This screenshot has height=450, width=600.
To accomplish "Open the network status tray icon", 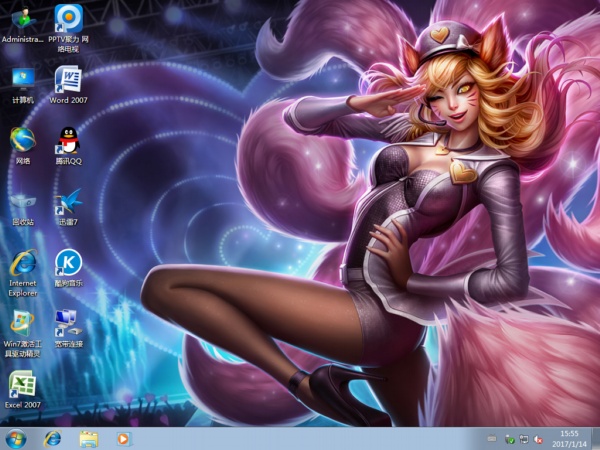I will pyautogui.click(x=524, y=439).
